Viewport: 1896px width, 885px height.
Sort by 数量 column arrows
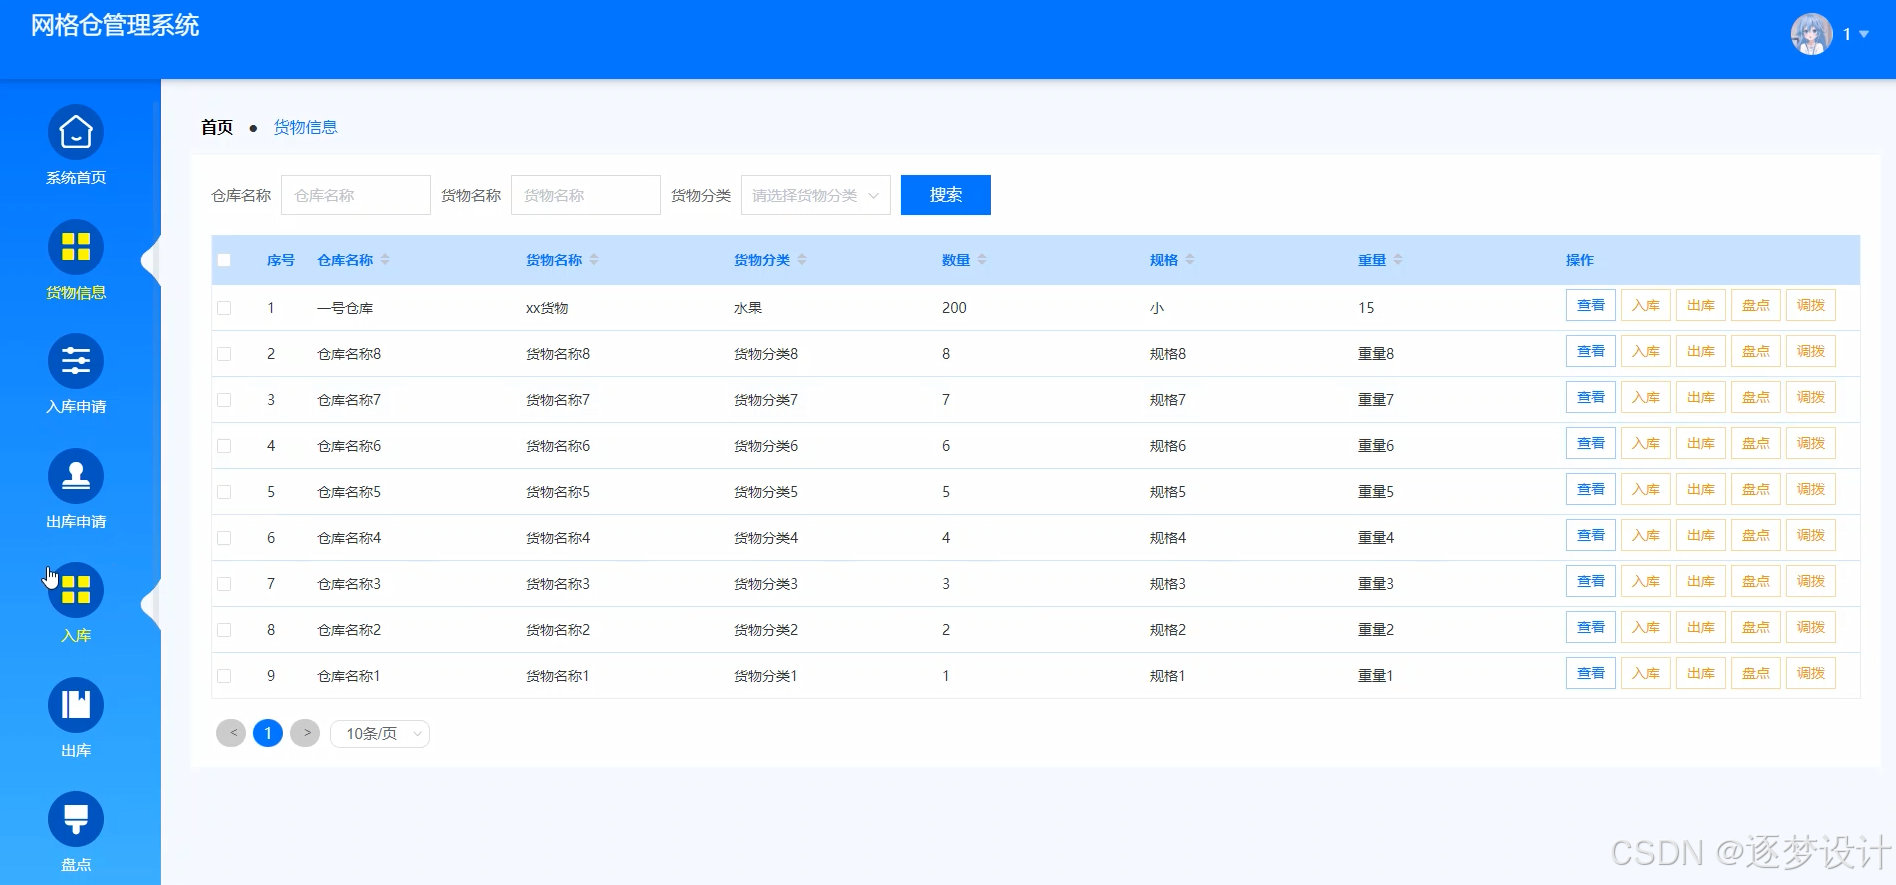982,260
